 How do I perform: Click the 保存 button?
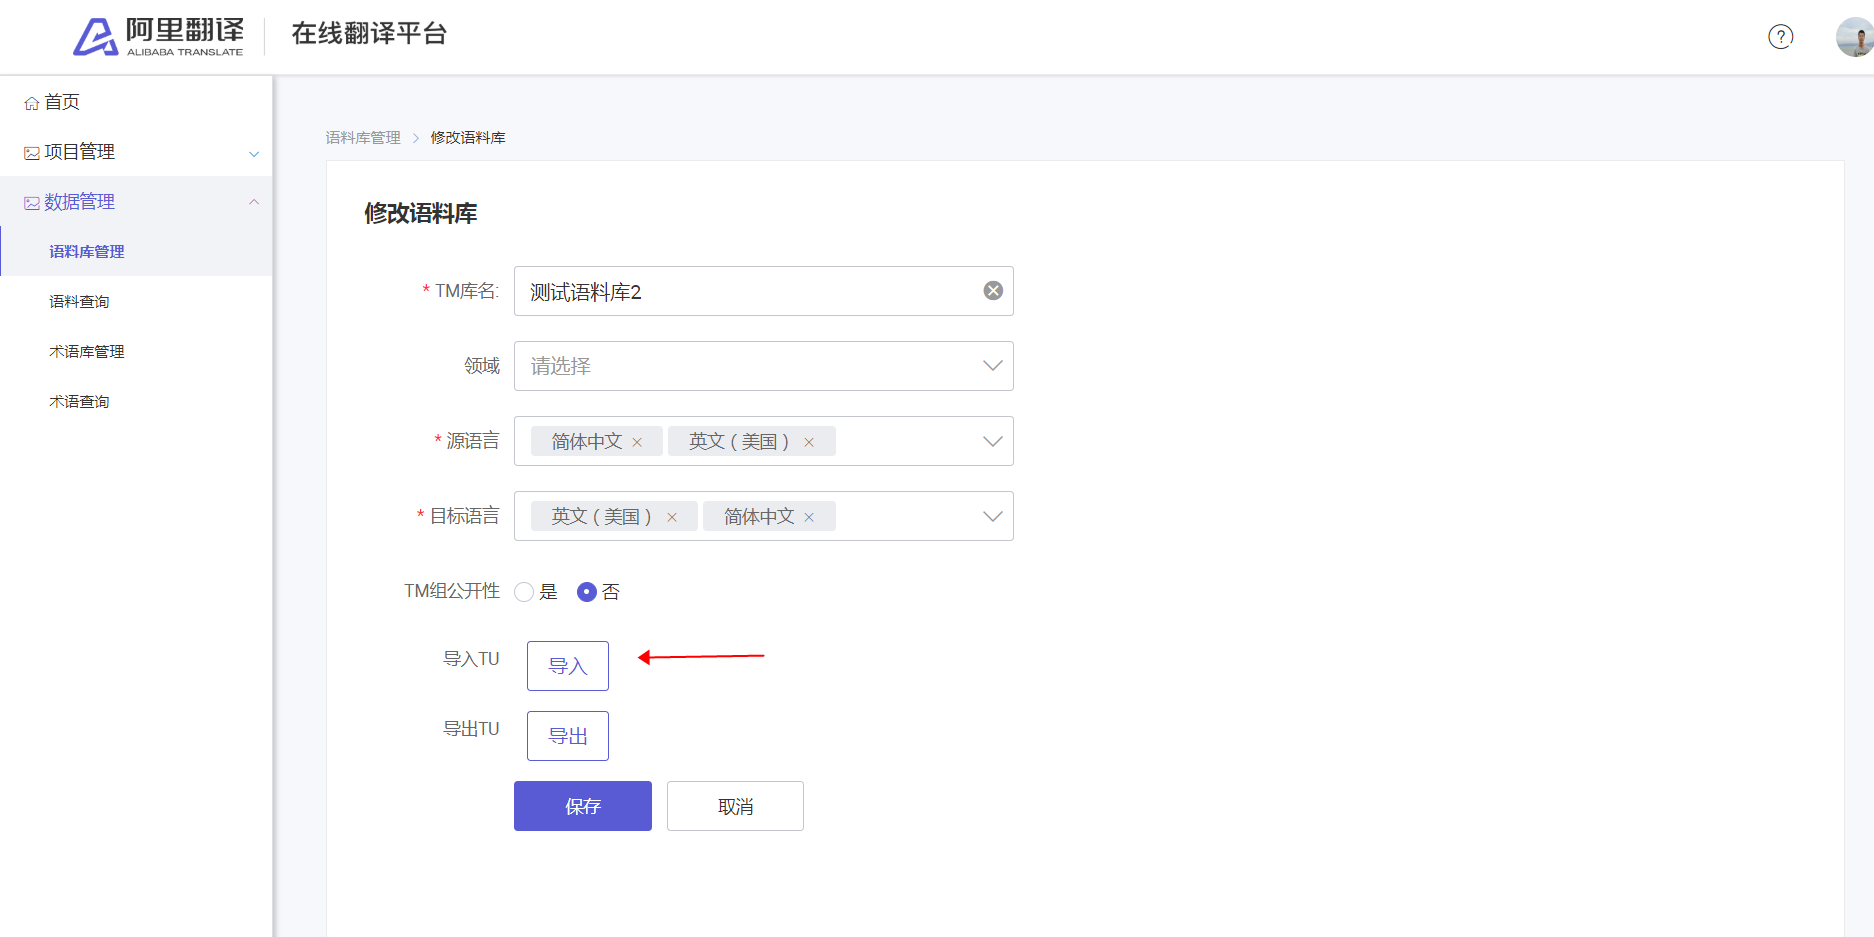[582, 806]
